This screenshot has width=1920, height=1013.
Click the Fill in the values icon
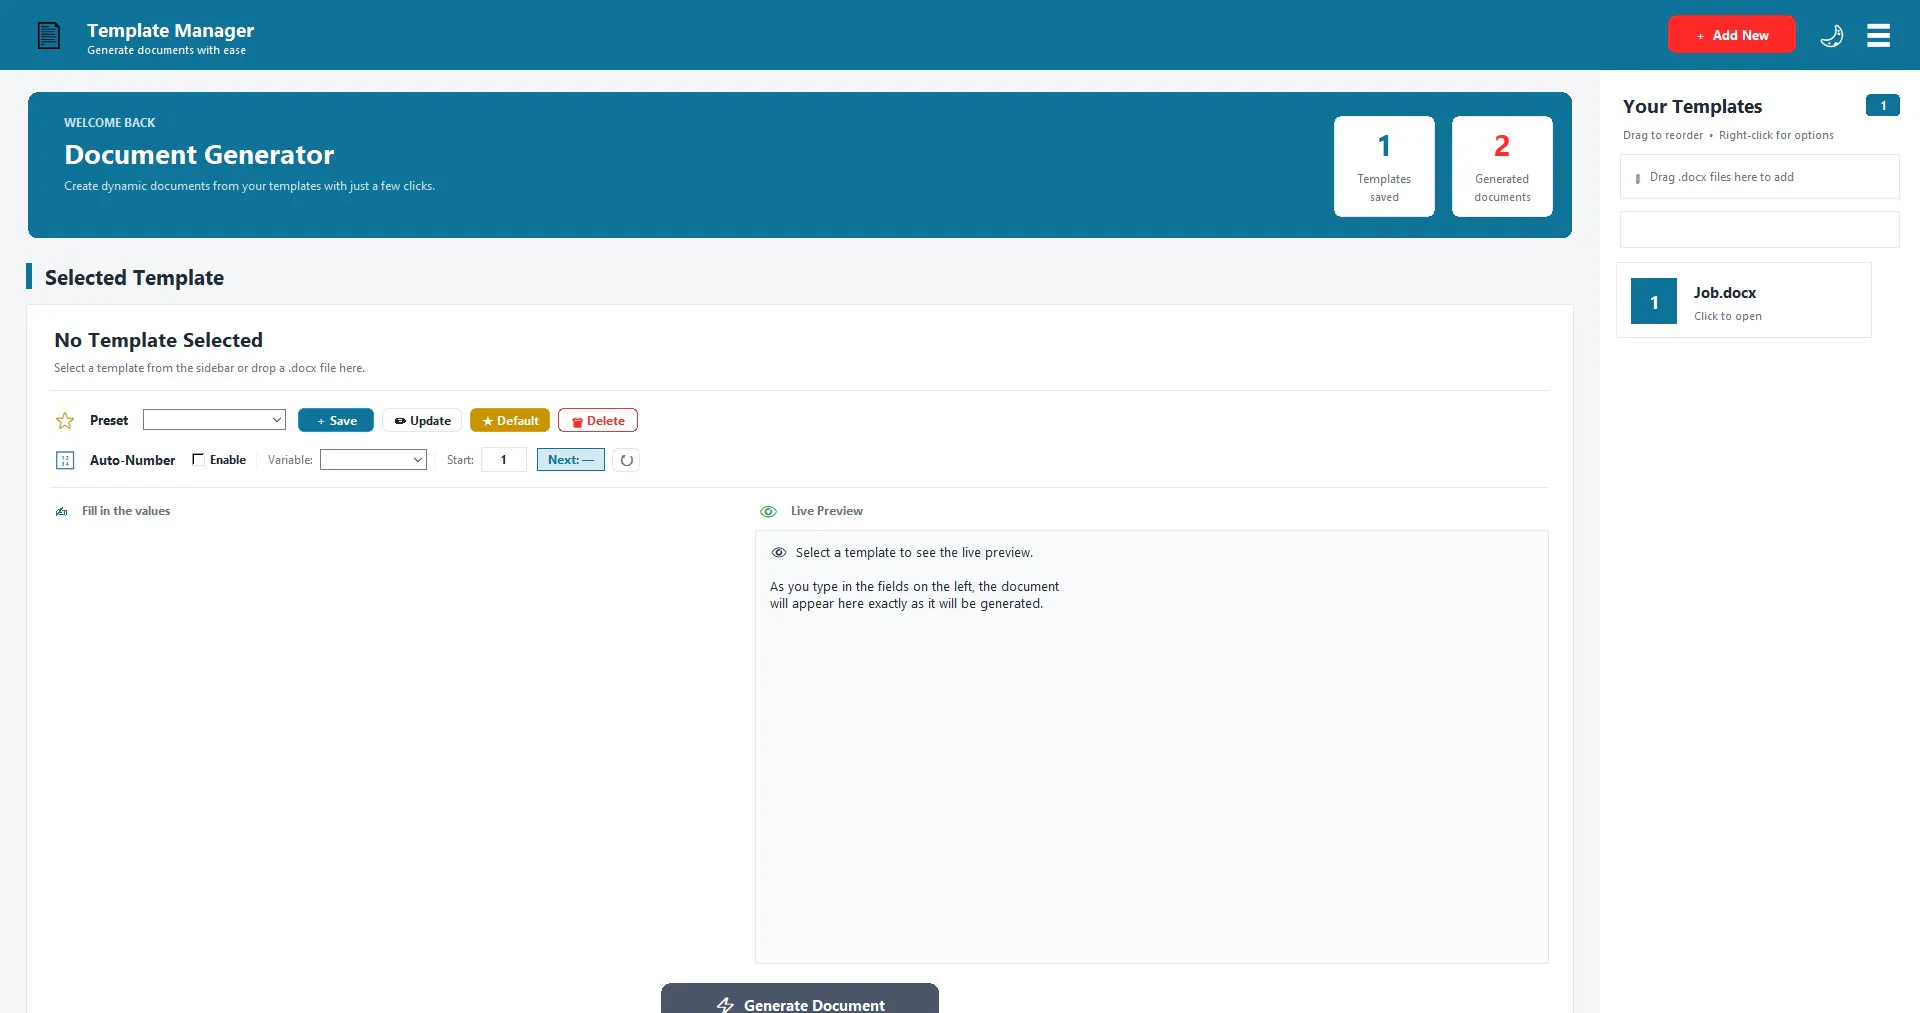tap(62, 512)
